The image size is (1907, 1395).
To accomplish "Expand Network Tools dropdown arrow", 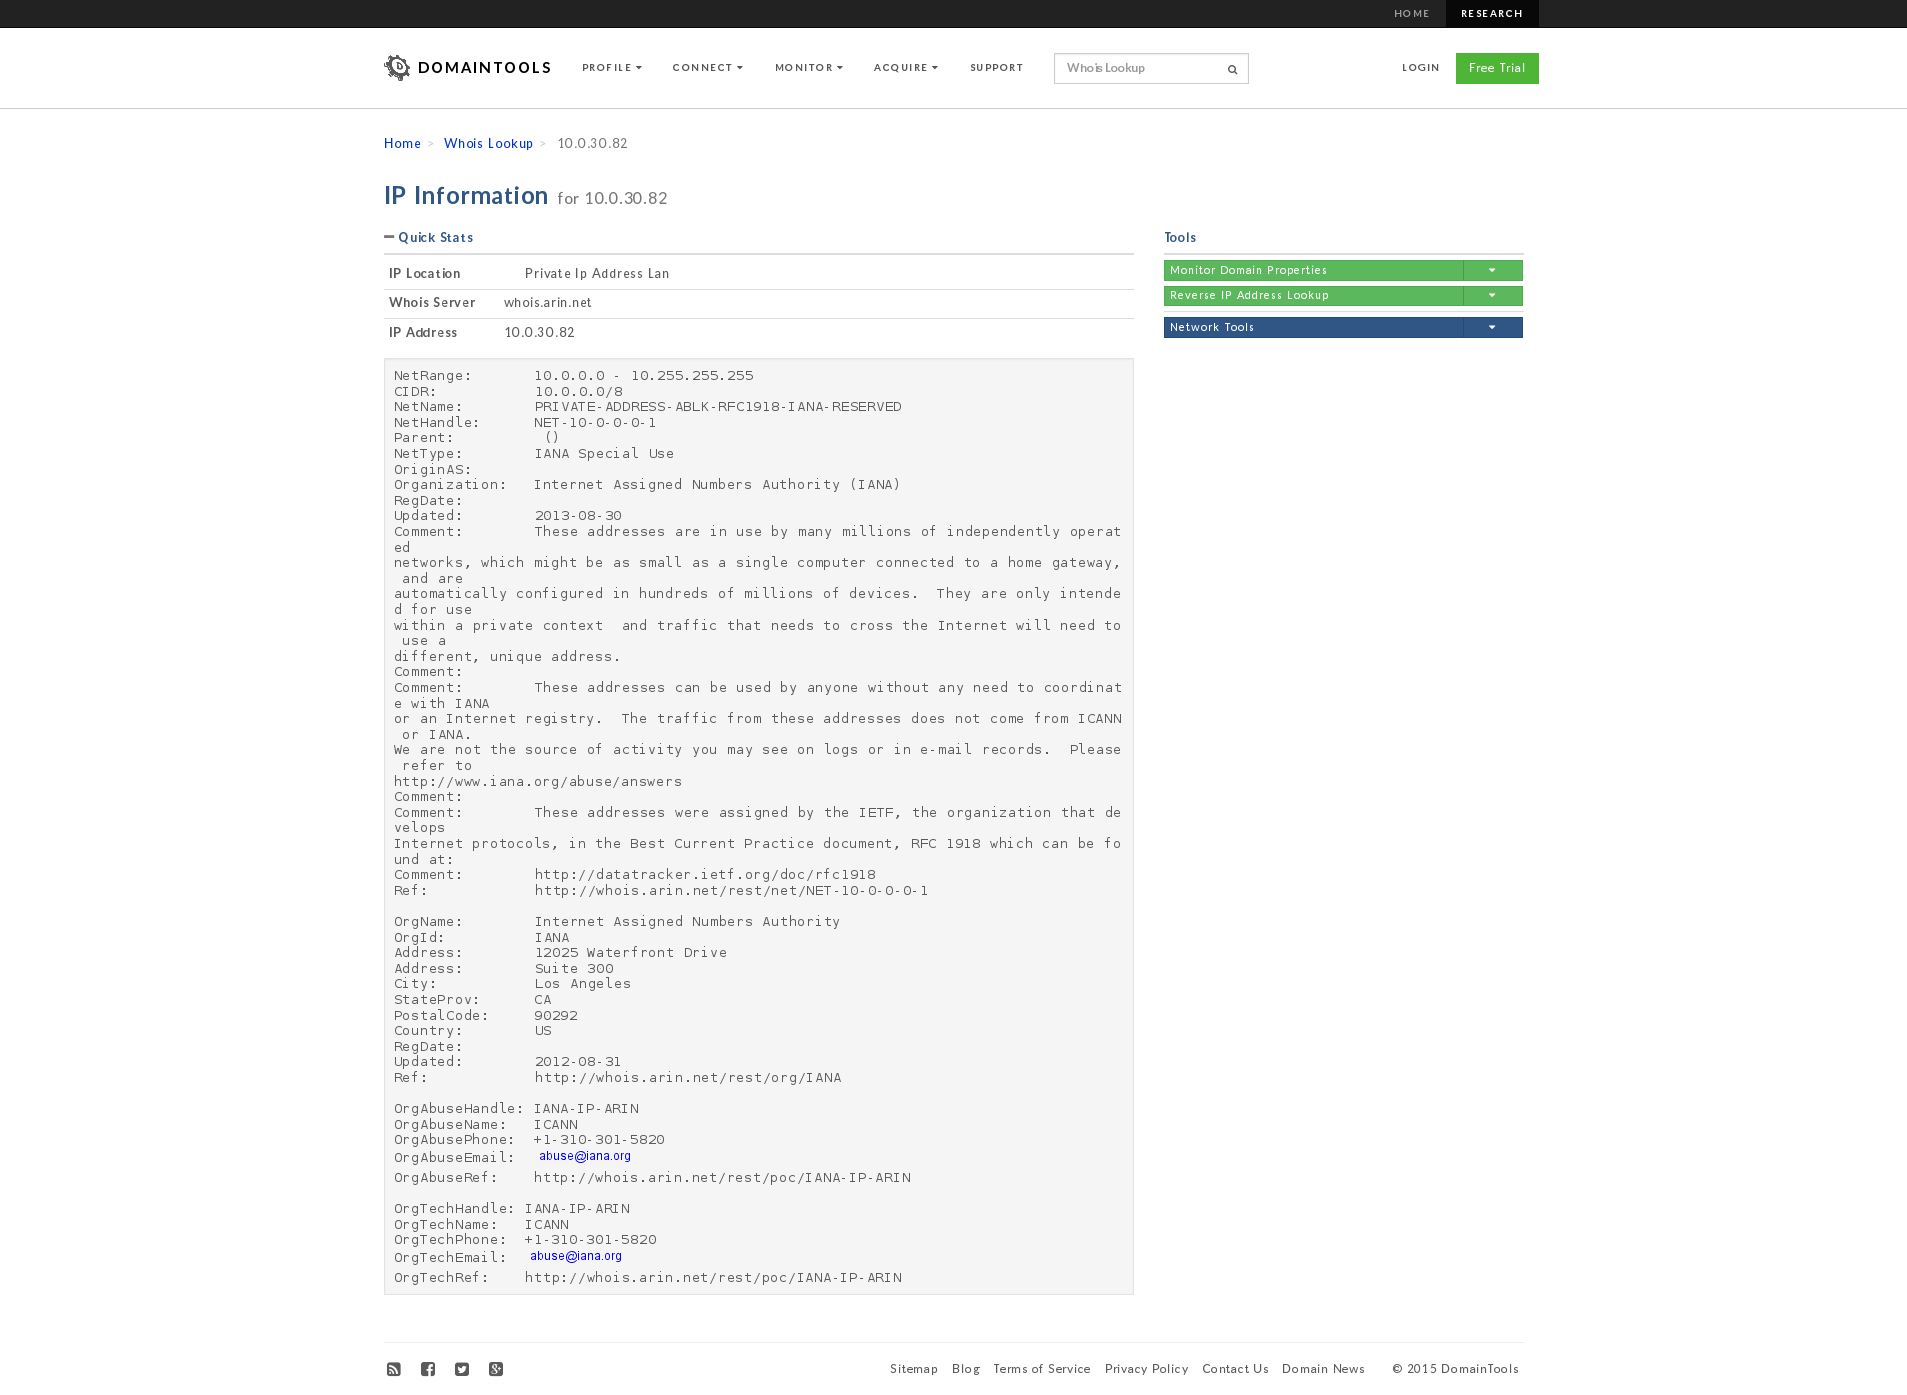I will [1492, 327].
